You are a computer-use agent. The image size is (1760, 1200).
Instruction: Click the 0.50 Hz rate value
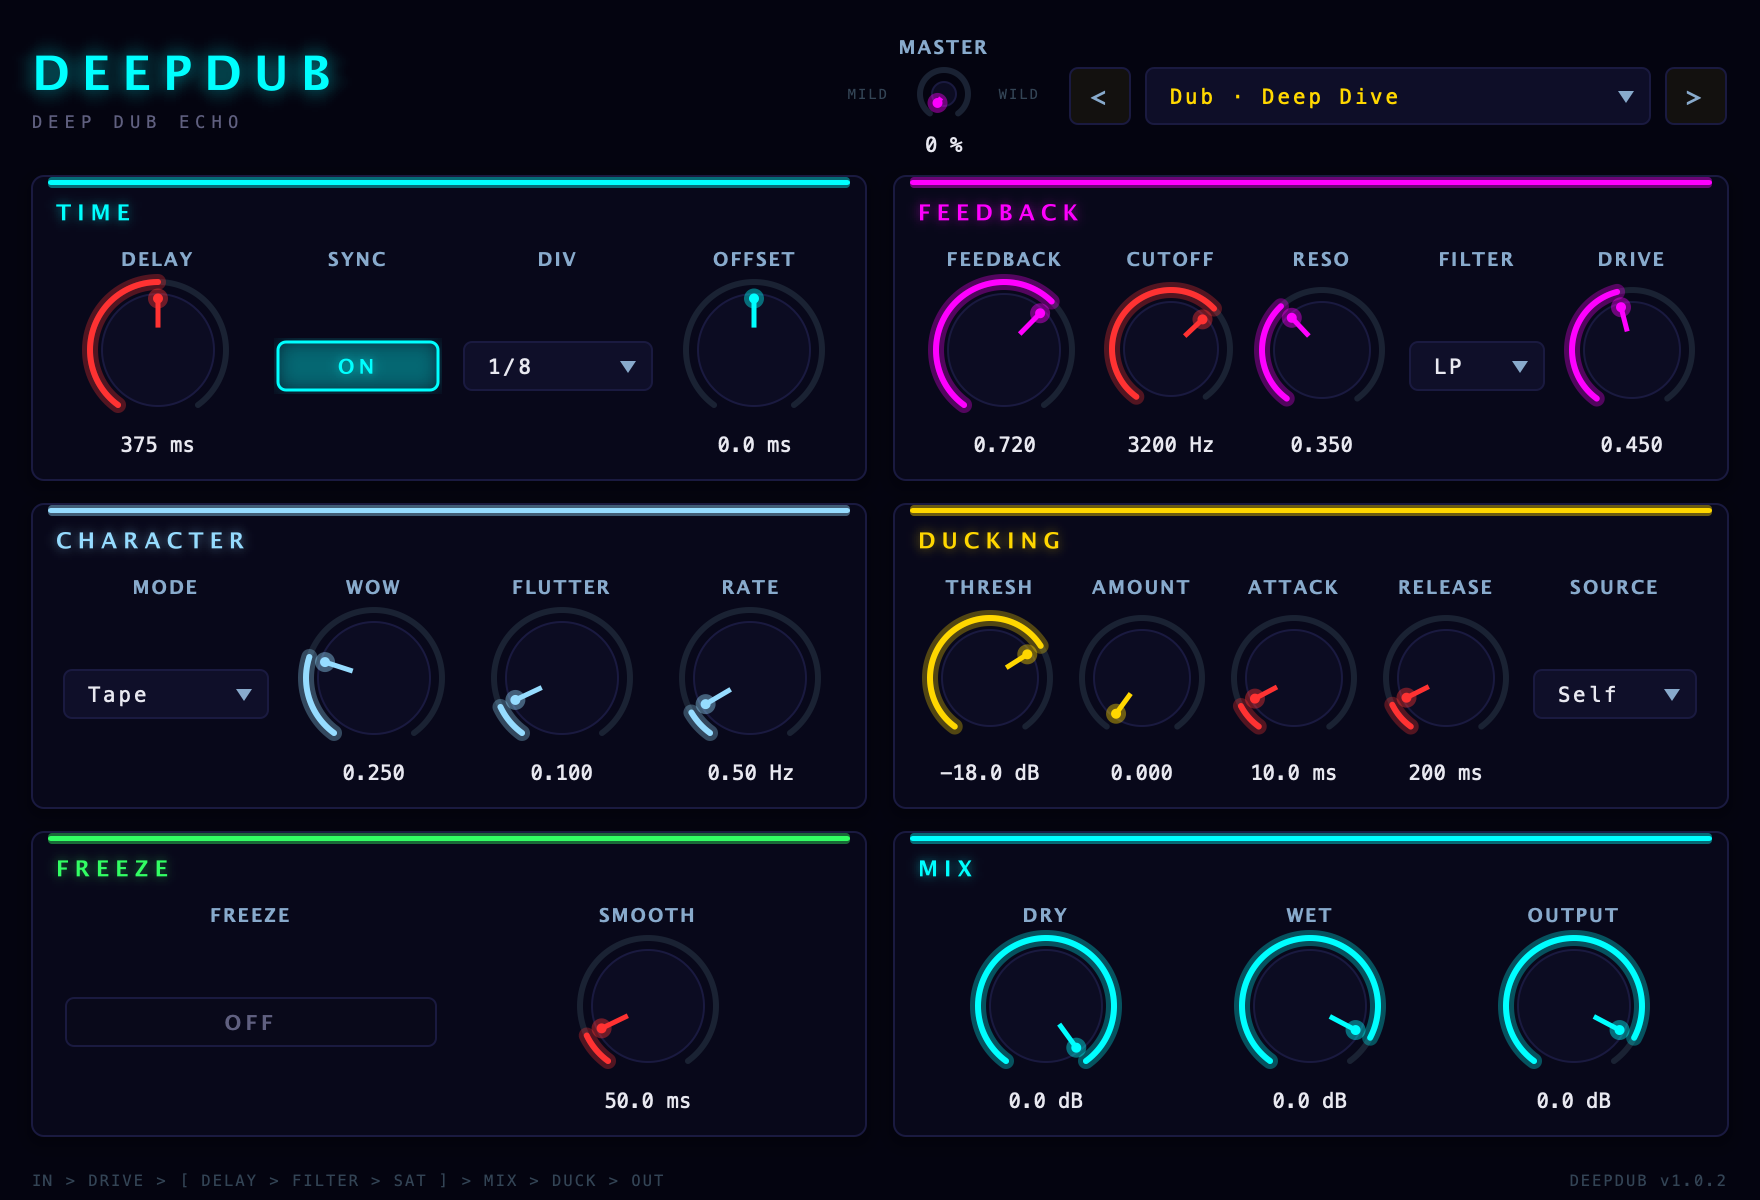750,773
